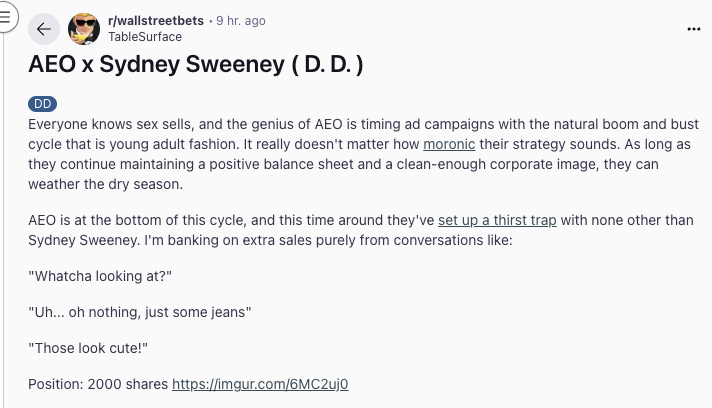View the TableSurface author profile
The width and height of the screenshot is (712, 408).
coord(145,37)
